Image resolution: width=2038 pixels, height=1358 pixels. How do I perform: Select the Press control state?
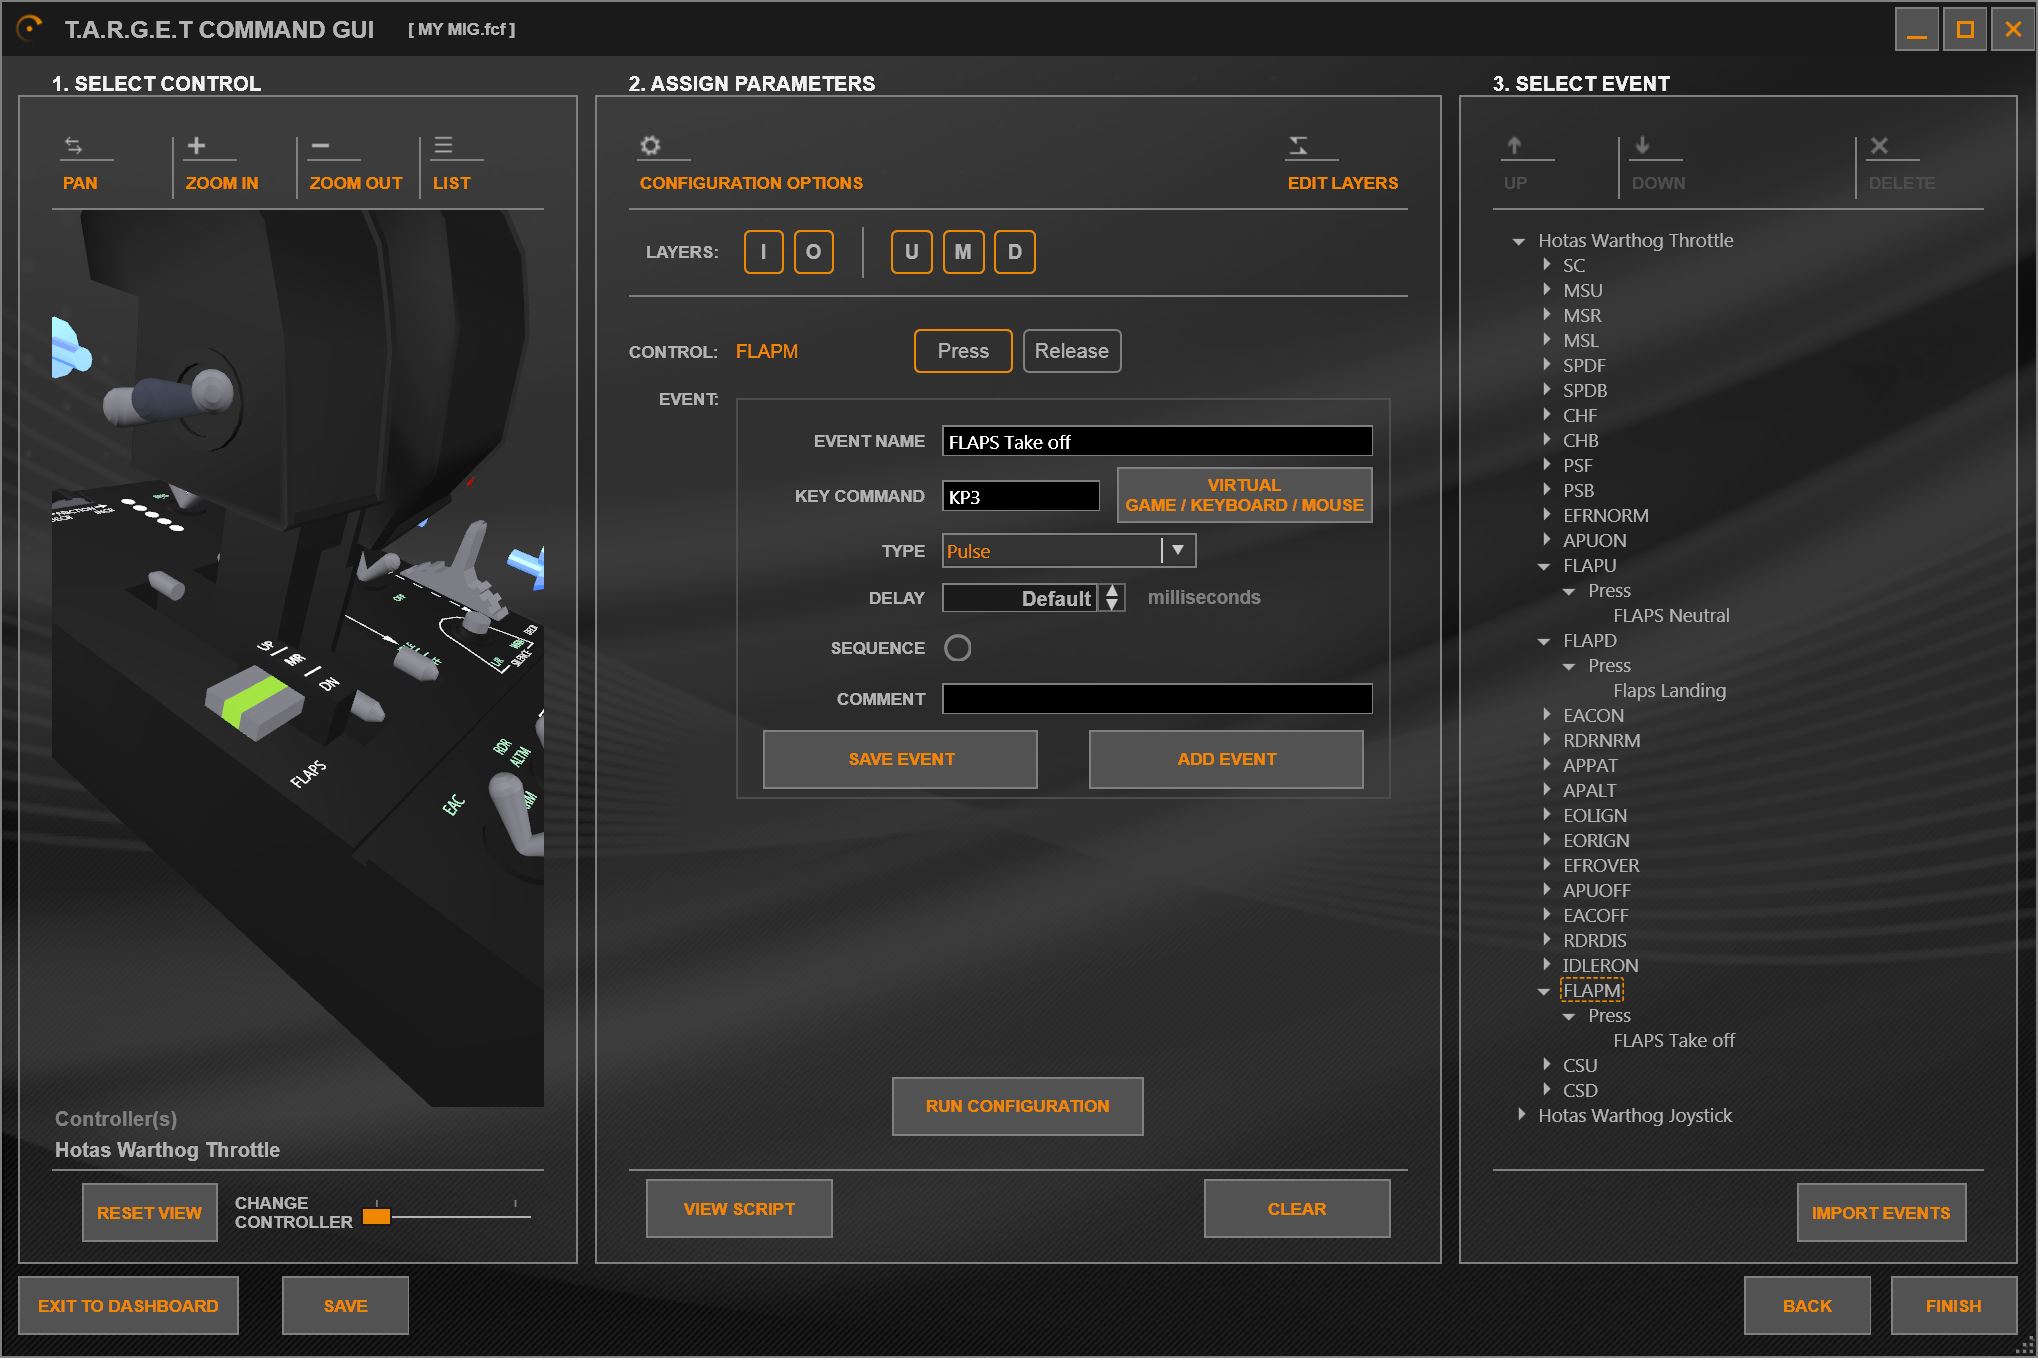963,351
